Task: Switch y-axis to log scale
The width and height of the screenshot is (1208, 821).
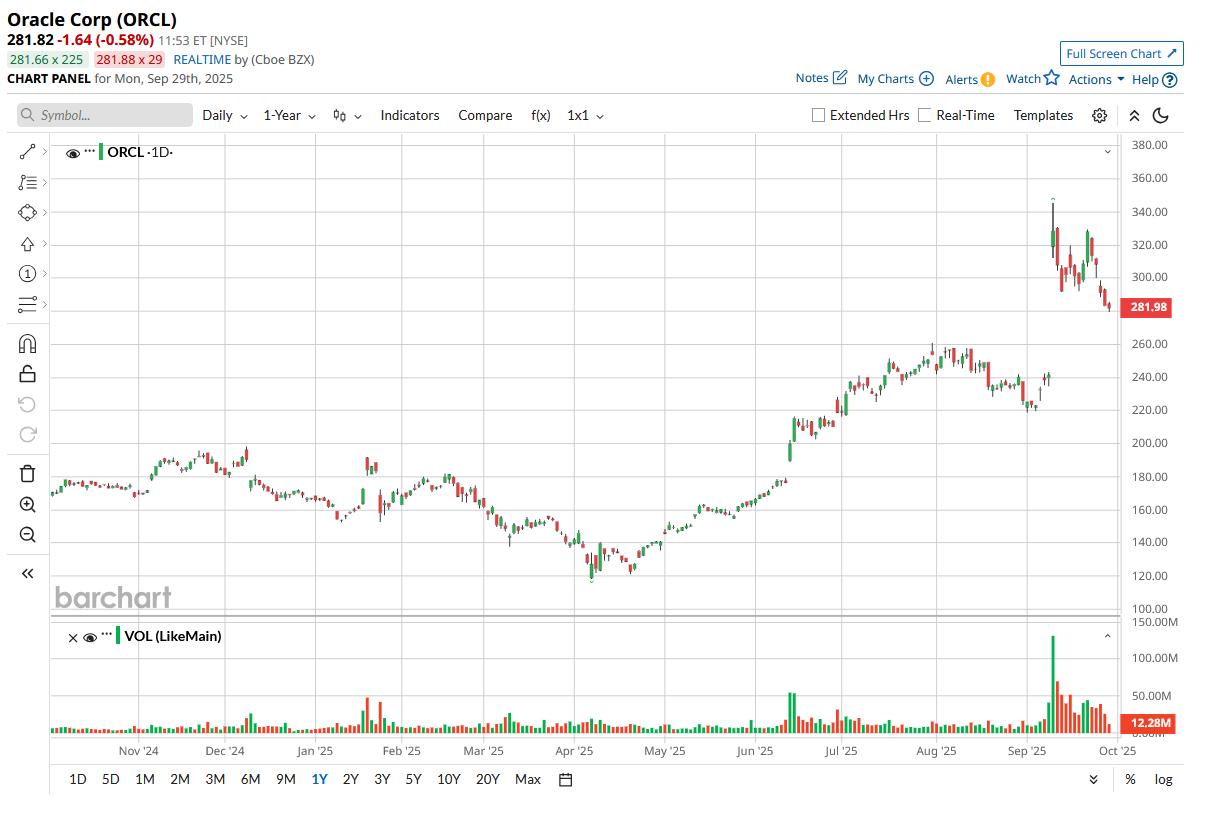Action: pos(1163,779)
